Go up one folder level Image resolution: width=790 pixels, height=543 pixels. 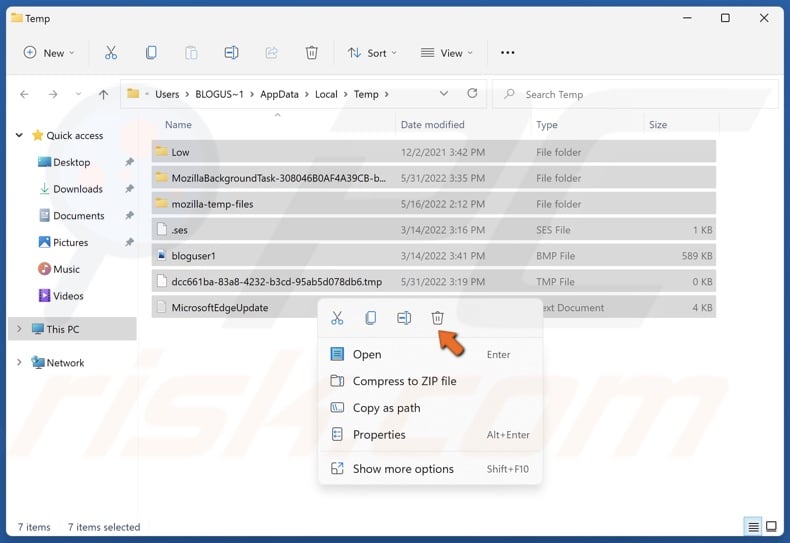click(103, 94)
